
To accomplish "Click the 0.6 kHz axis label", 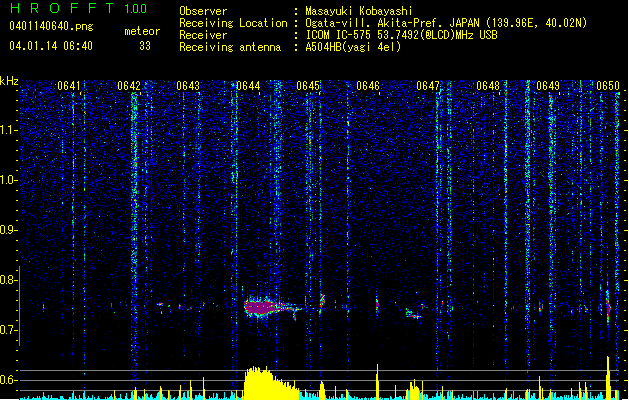I will [9, 380].
